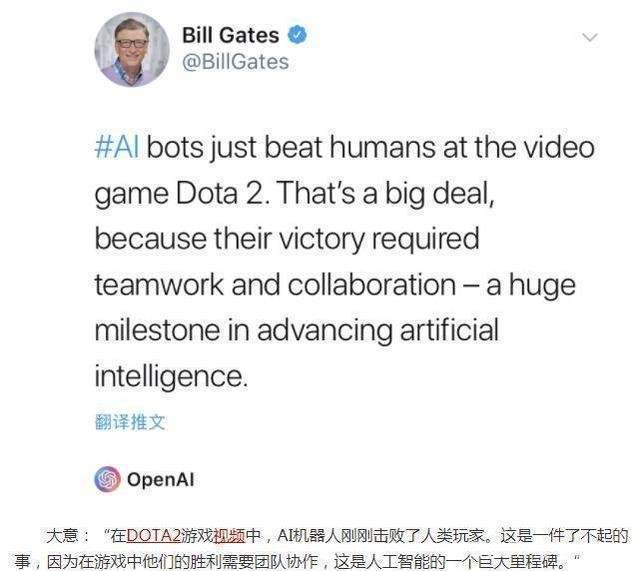Open Bill Gates' profile avatar photo
This screenshot has height=571, width=640.
(132, 49)
